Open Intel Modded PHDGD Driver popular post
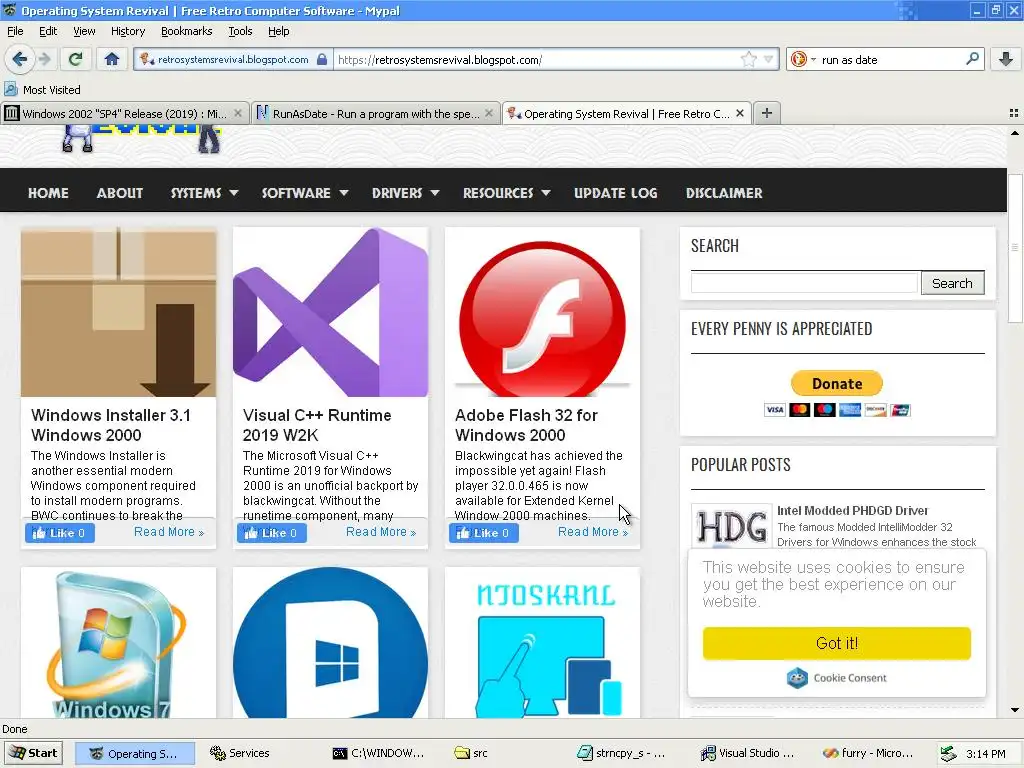The image size is (1024, 768). pyautogui.click(x=852, y=511)
